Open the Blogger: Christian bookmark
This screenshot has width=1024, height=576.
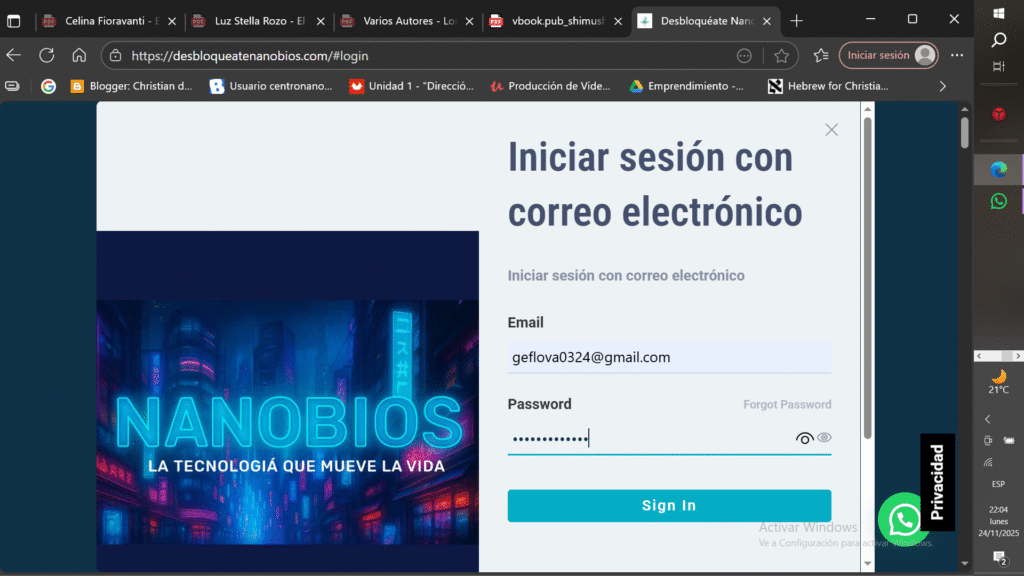pos(131,86)
